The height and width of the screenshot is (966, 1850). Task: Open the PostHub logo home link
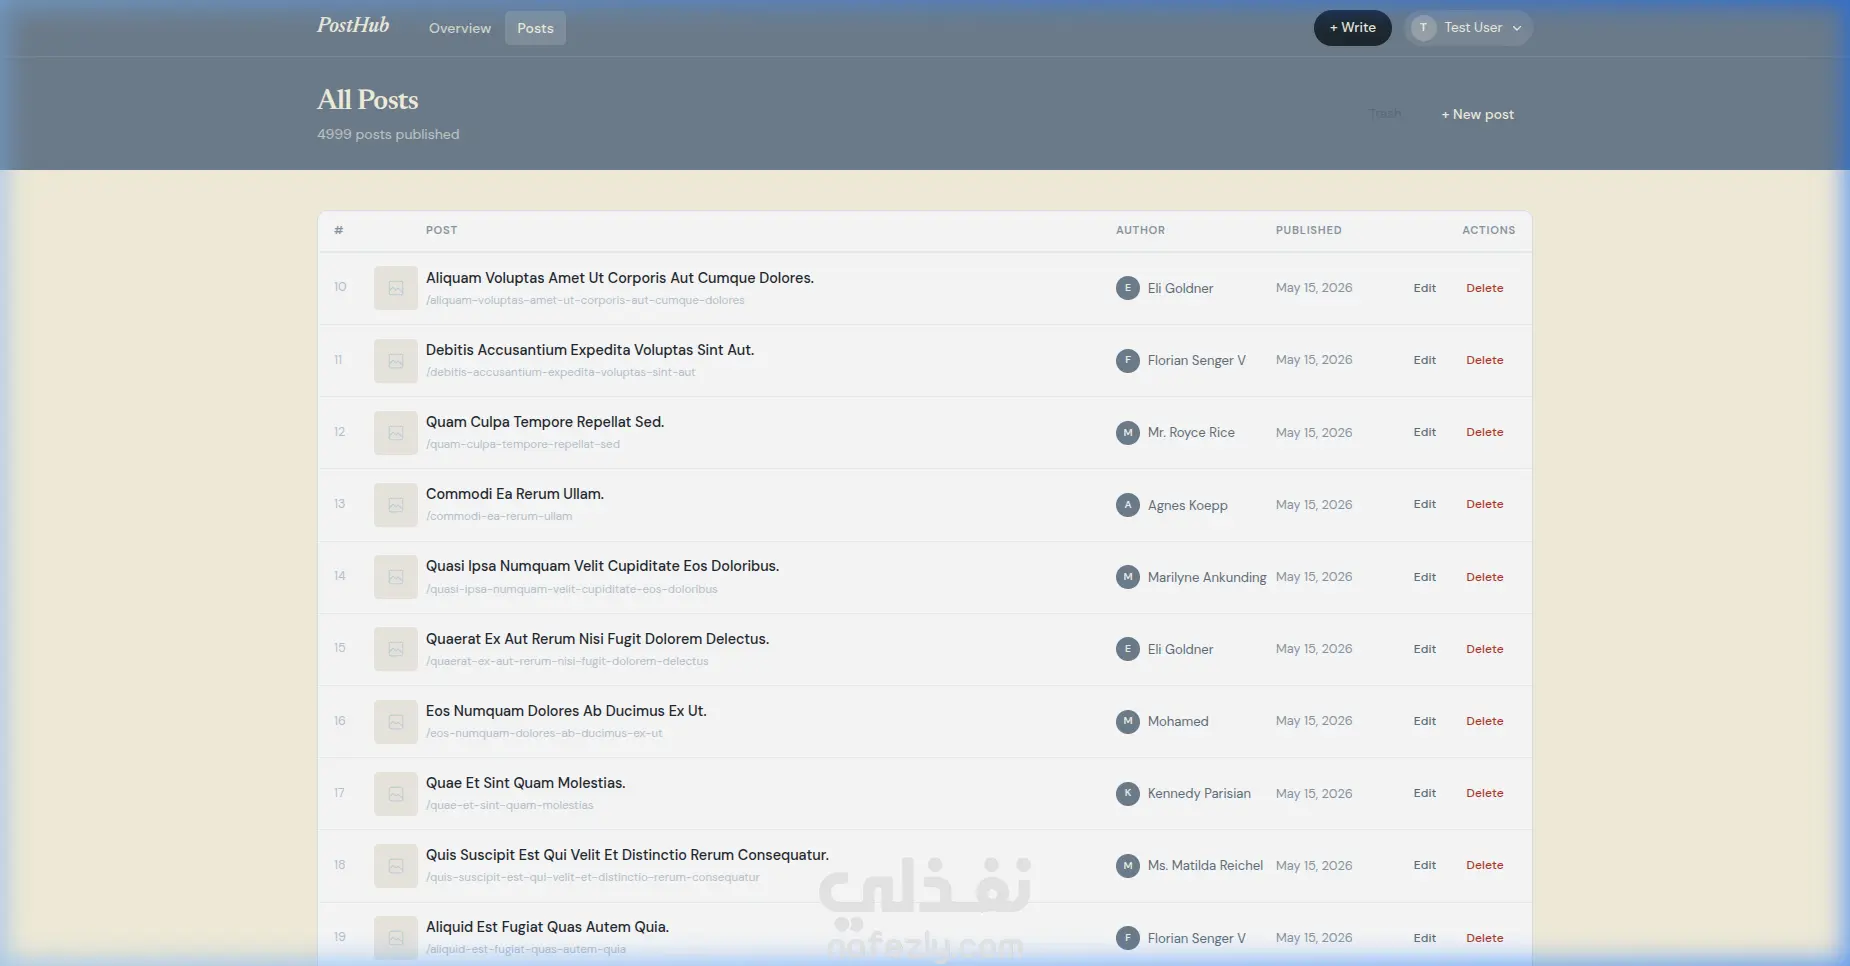pos(353,25)
